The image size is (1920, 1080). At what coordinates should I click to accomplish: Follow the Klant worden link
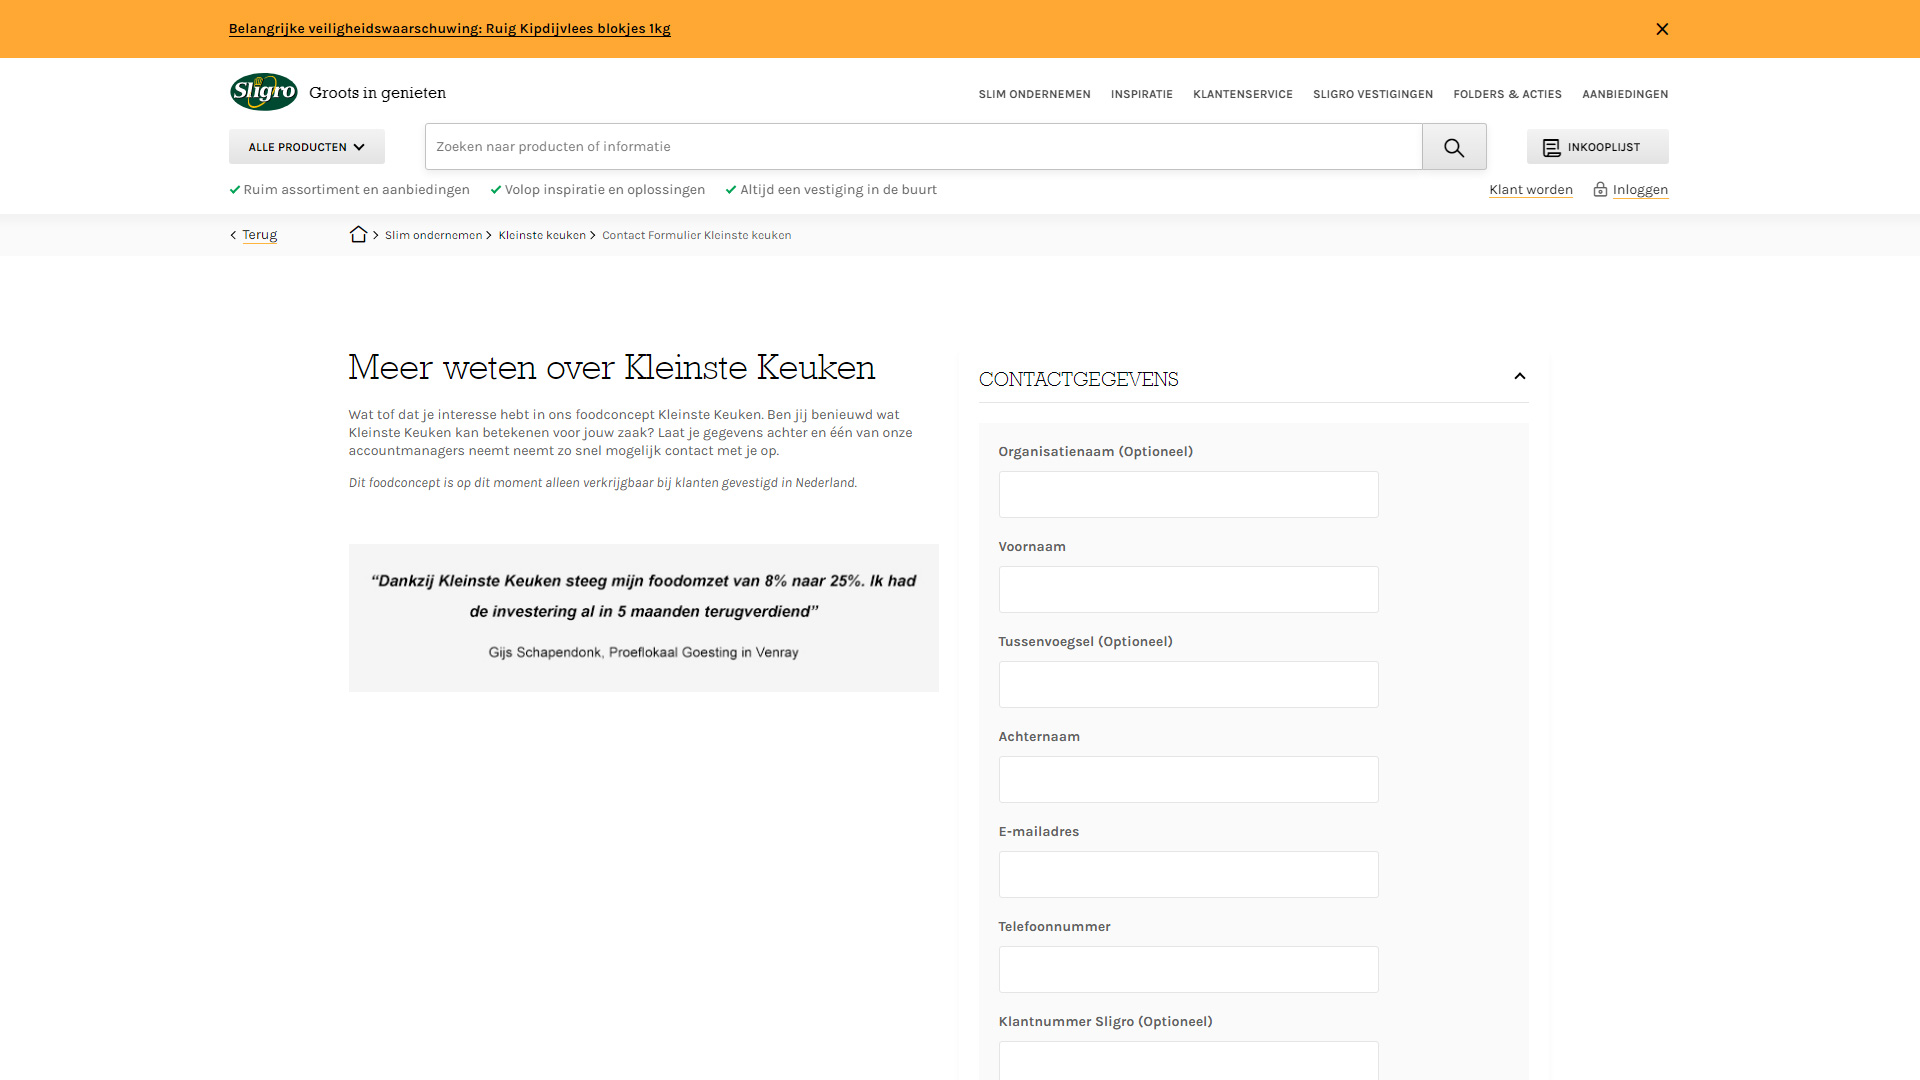click(1530, 190)
